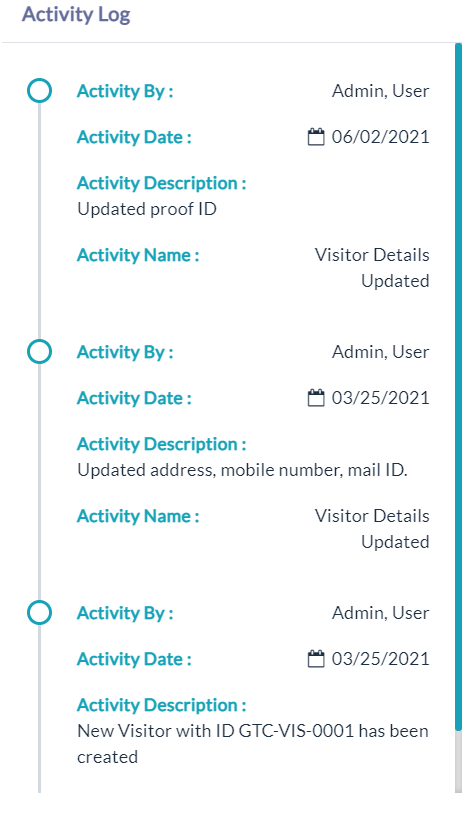The image size is (472, 818).
Task: Click 'Admin, User' in the first entry
Action: coord(380,91)
